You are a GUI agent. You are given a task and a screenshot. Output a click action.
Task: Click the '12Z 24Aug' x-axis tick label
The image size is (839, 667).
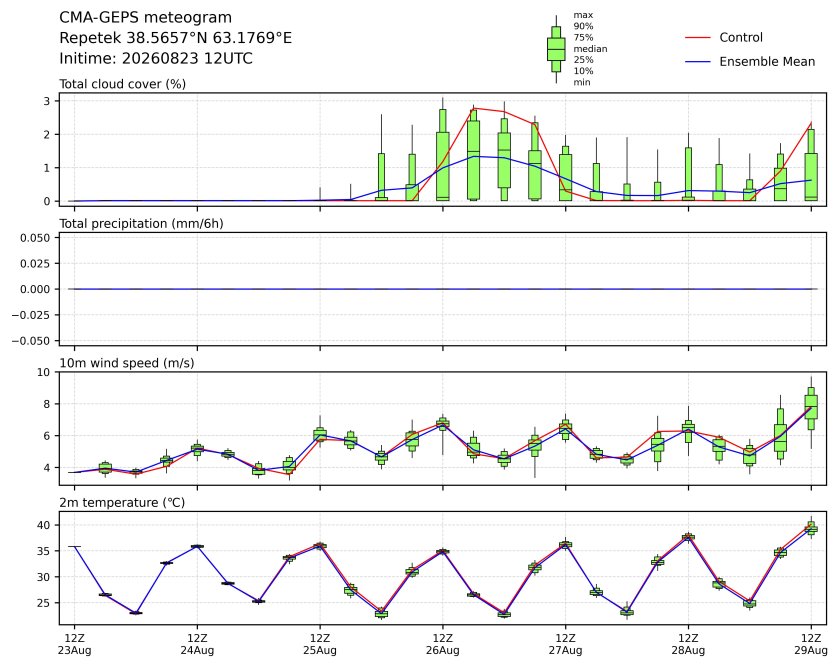[x=197, y=645]
